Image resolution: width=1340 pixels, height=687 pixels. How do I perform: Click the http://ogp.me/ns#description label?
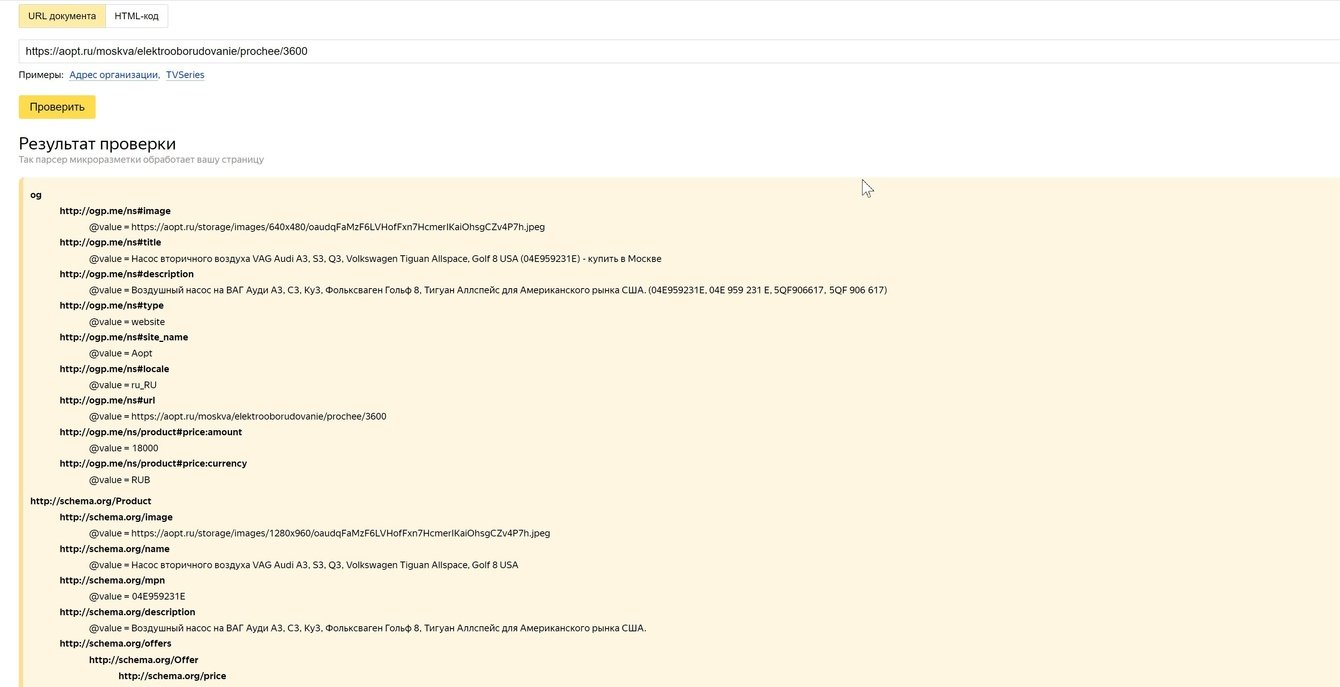tap(127, 274)
